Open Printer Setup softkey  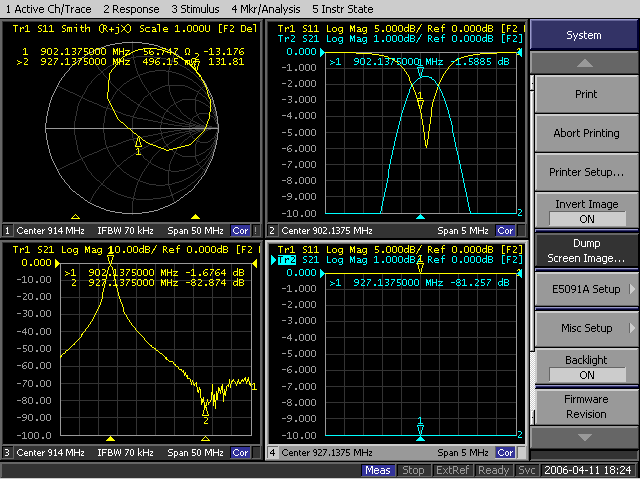point(586,172)
